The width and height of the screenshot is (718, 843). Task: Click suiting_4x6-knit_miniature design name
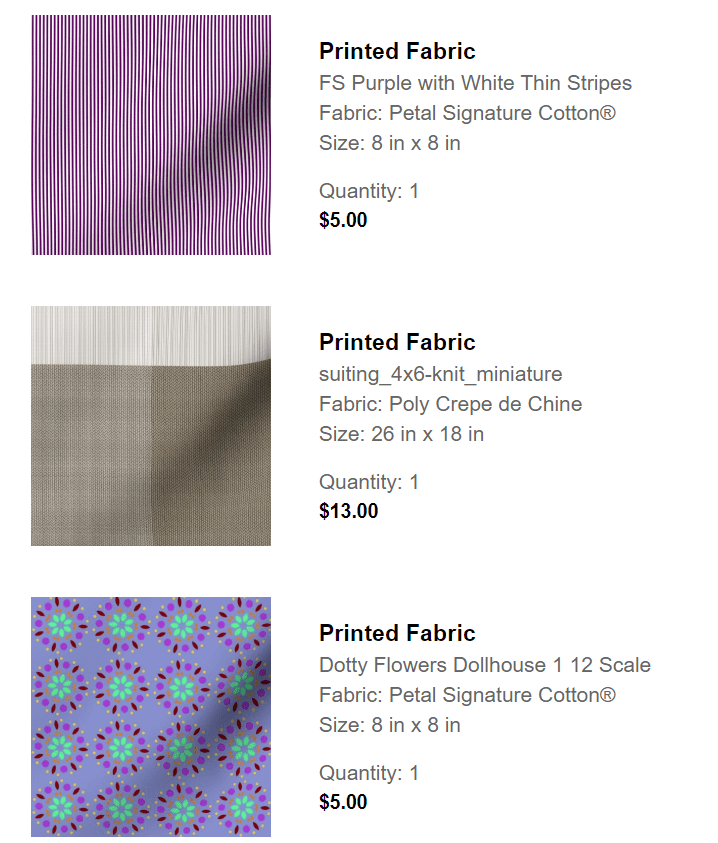(440, 374)
